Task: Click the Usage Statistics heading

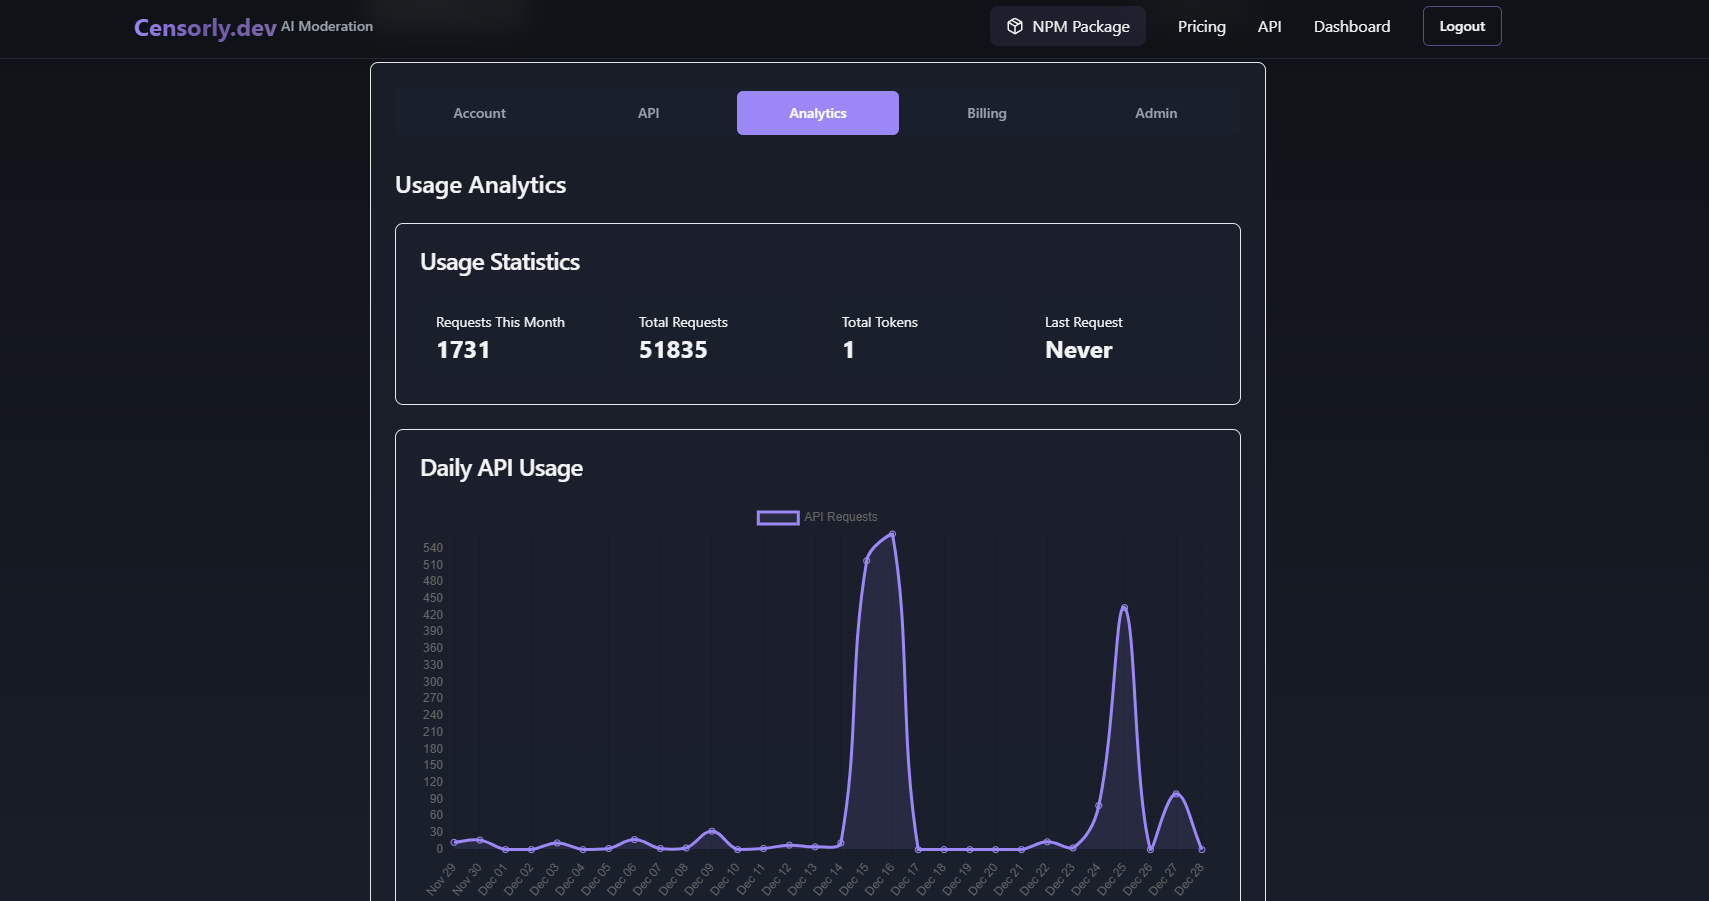Action: (500, 262)
